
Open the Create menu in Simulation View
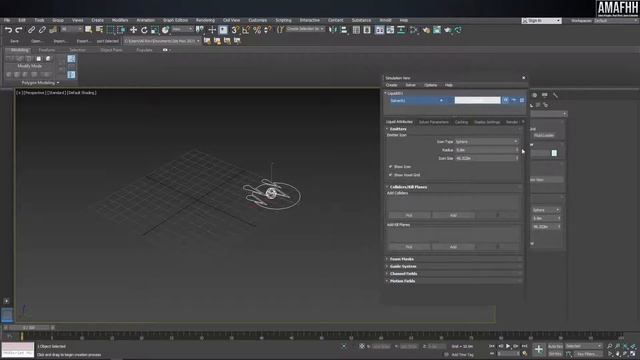click(391, 85)
